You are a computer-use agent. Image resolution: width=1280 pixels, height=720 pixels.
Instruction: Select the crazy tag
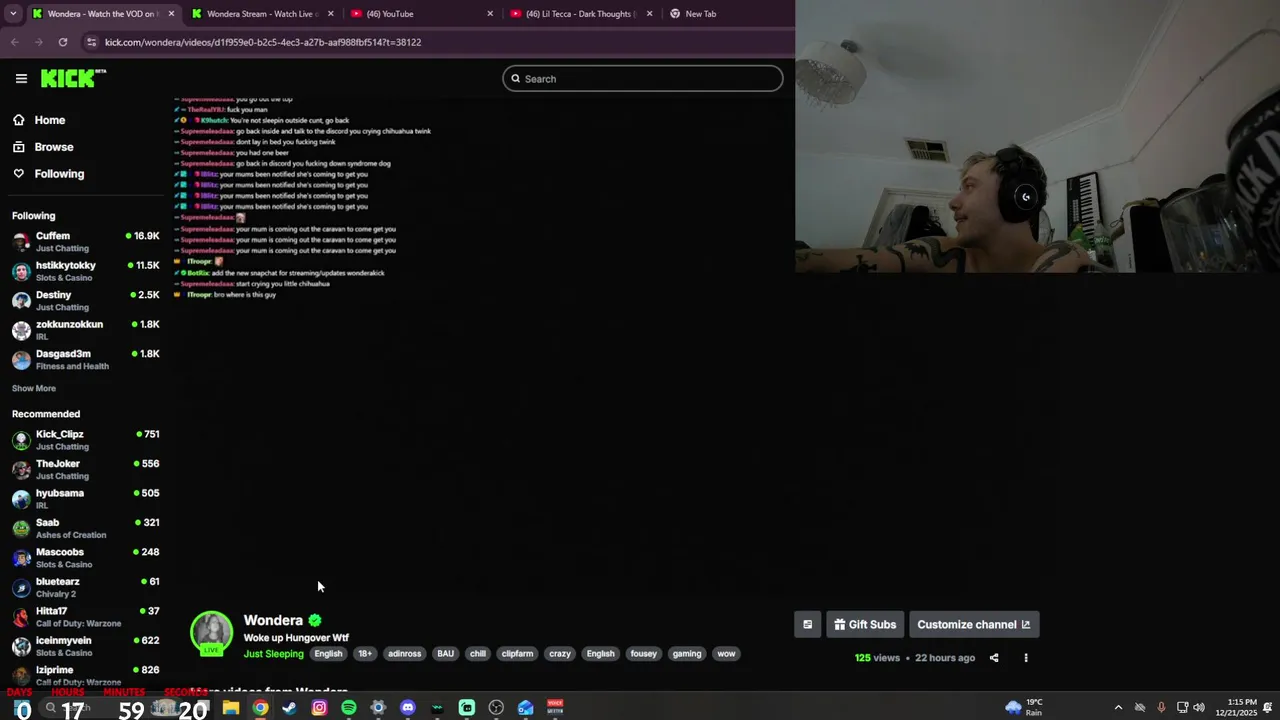(x=560, y=654)
